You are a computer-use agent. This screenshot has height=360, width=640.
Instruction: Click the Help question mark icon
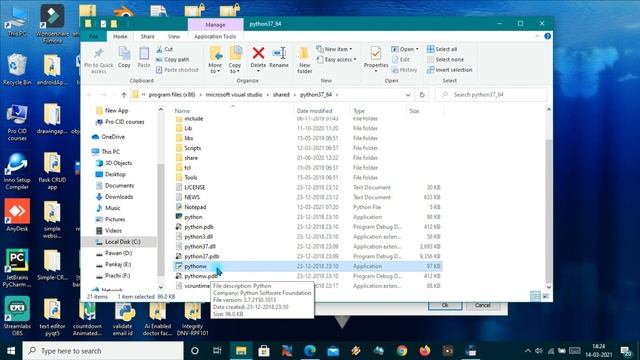pos(547,36)
